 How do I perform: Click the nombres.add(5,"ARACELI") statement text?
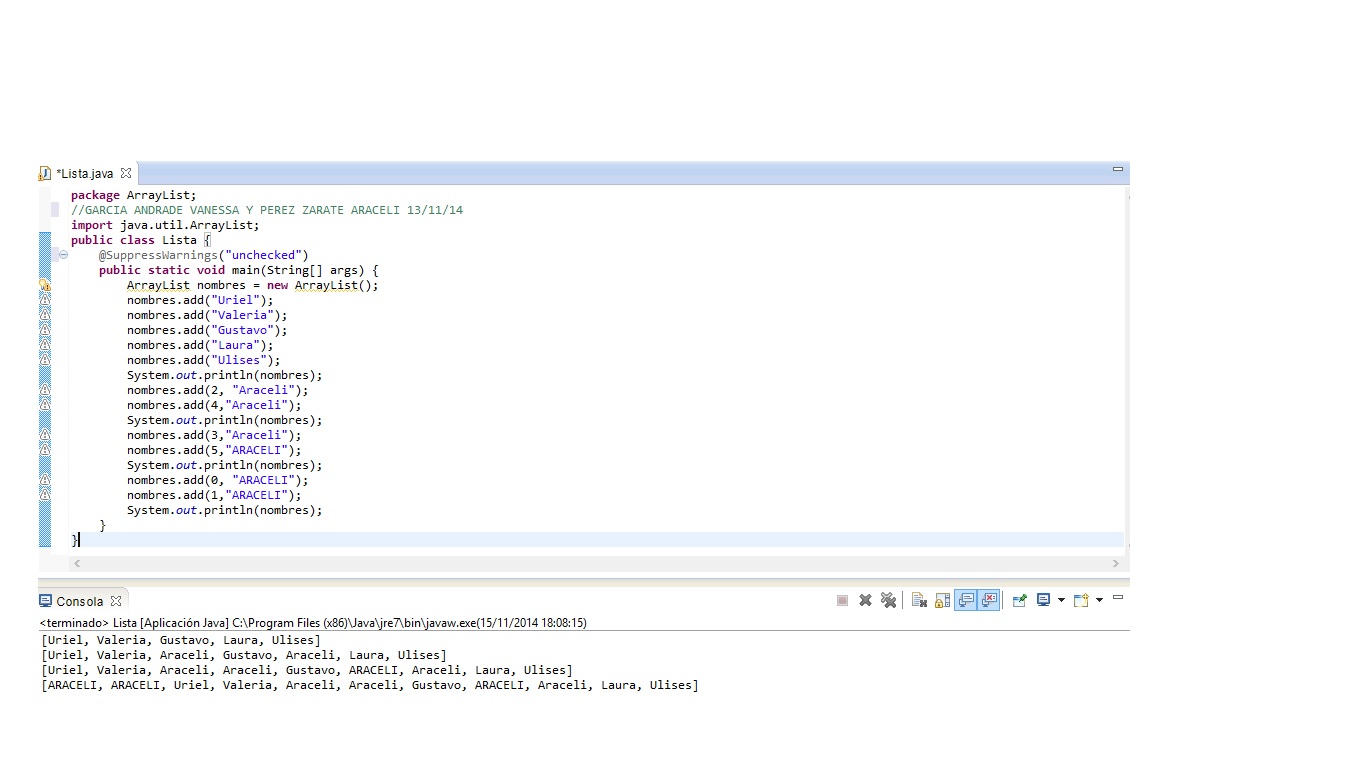(214, 450)
